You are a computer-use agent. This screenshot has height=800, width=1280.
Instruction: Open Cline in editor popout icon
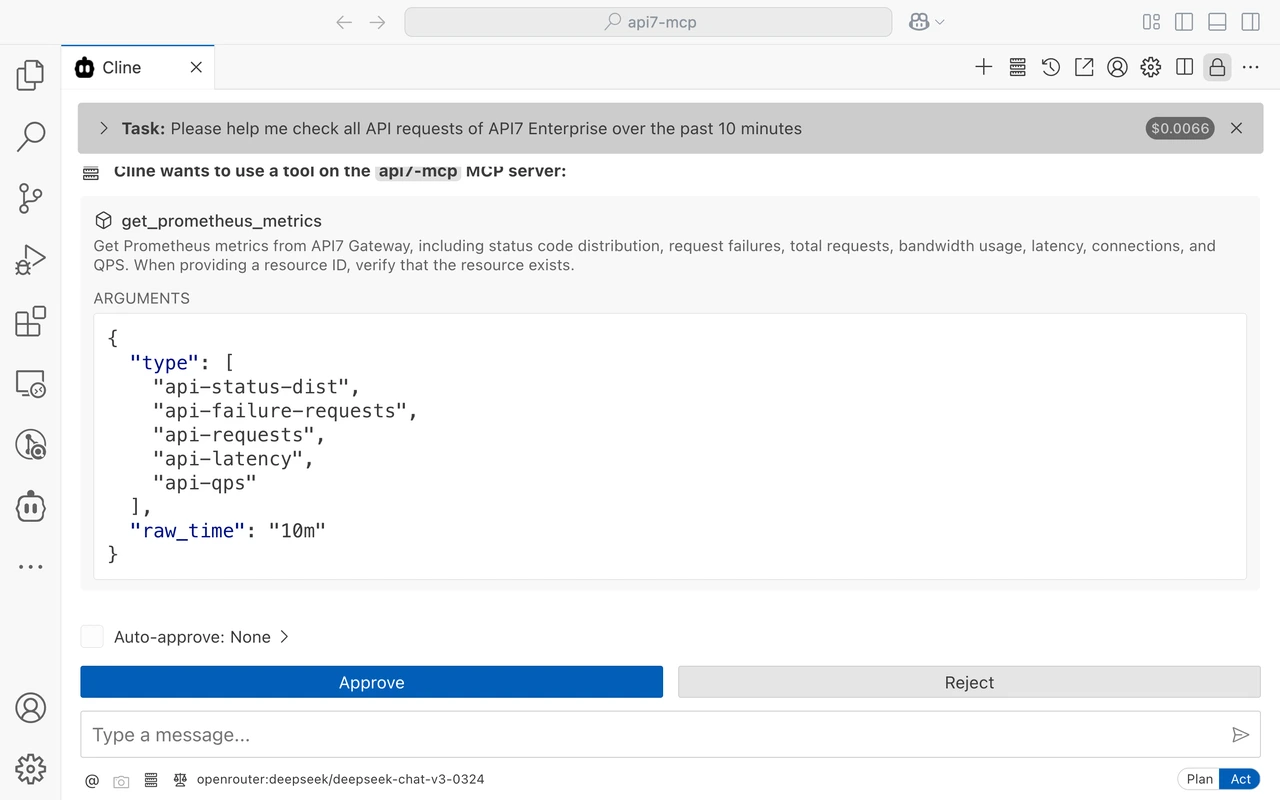(1084, 67)
